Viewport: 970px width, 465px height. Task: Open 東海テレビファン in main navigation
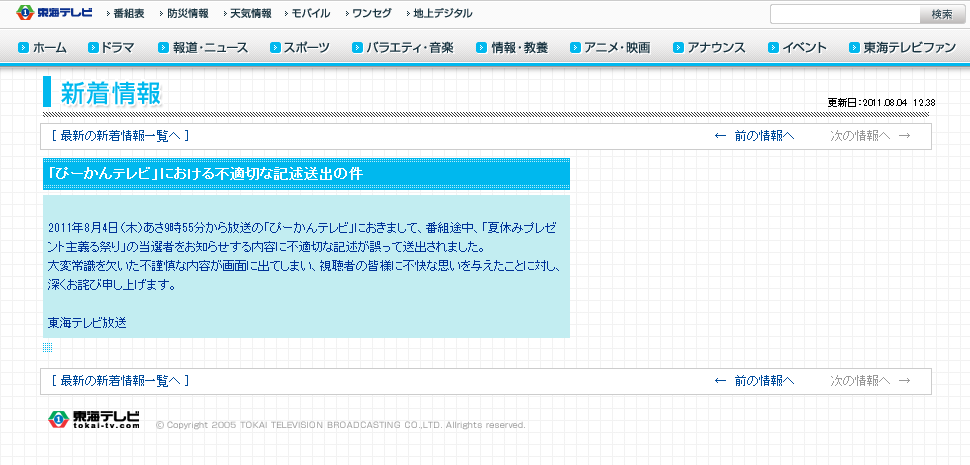point(910,47)
